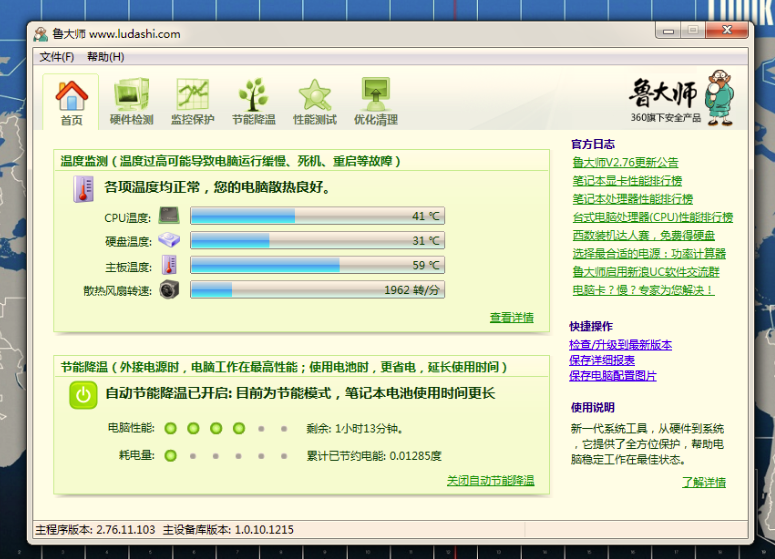Open 选择最合适的电源：功率计算器 link

649,254
